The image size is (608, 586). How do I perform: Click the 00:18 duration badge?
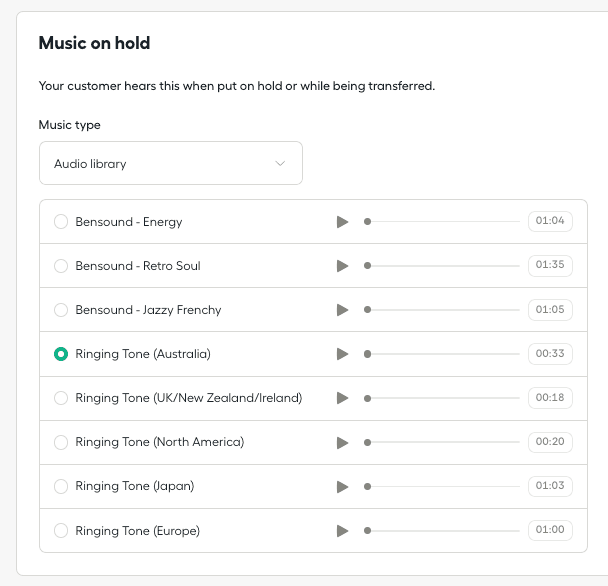(x=550, y=398)
